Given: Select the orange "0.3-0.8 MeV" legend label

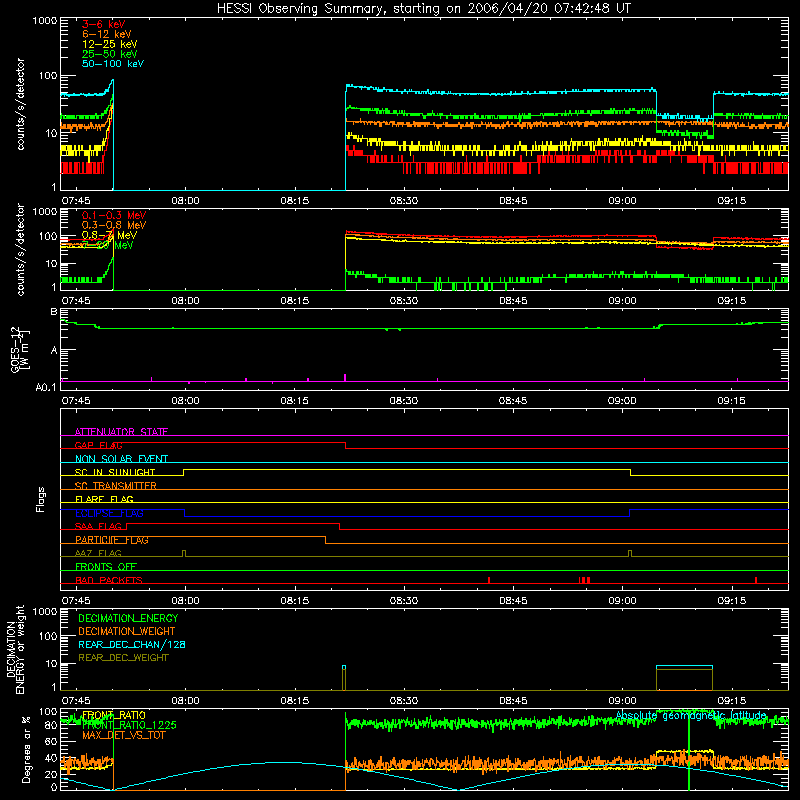Looking at the screenshot, I should point(114,225).
